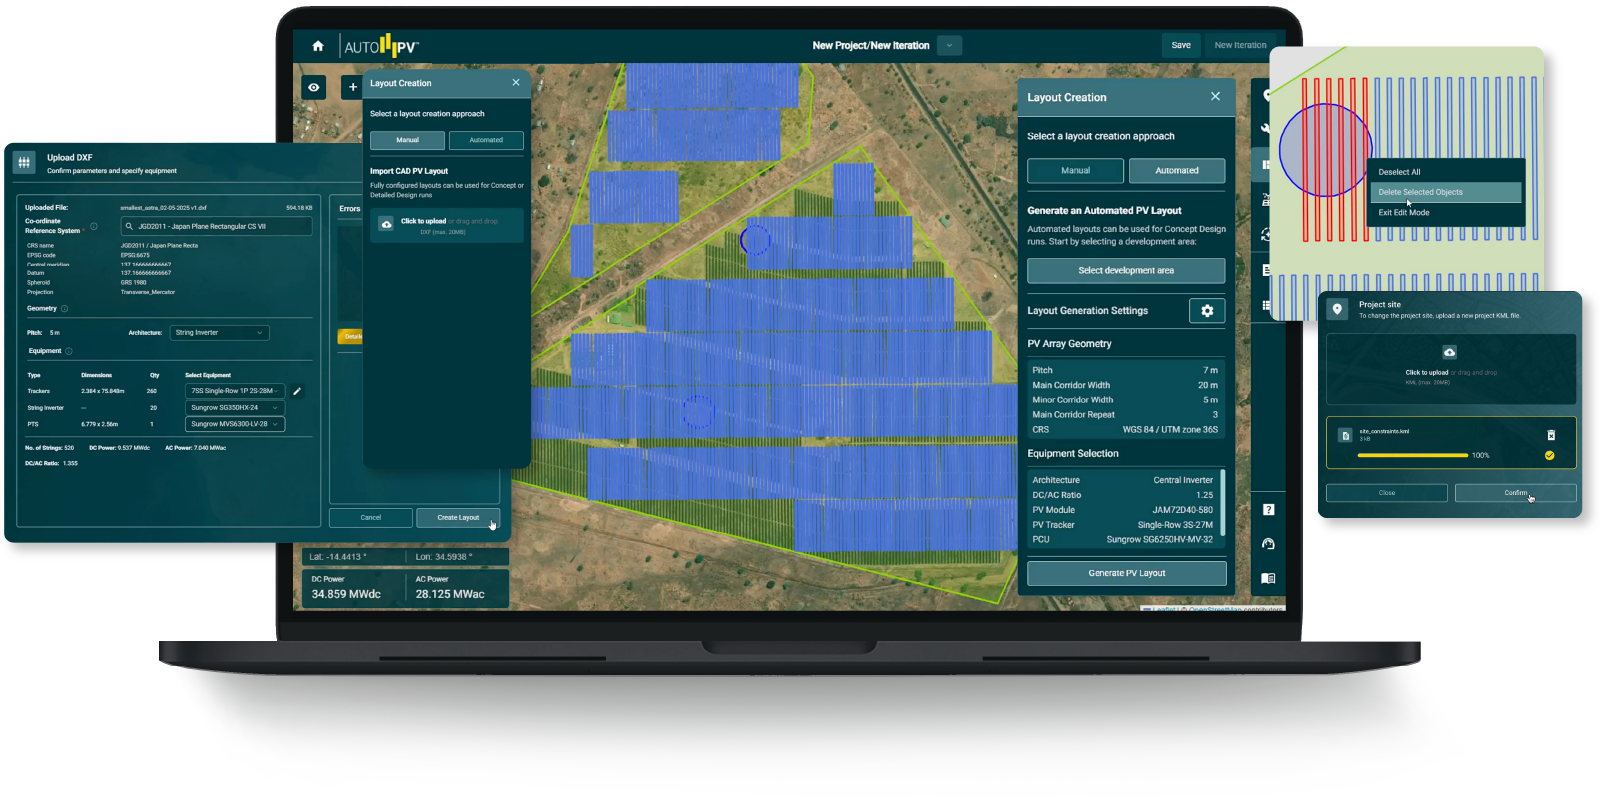This screenshot has width=1600, height=799.
Task: Switch to the Errors tab
Action: (349, 209)
